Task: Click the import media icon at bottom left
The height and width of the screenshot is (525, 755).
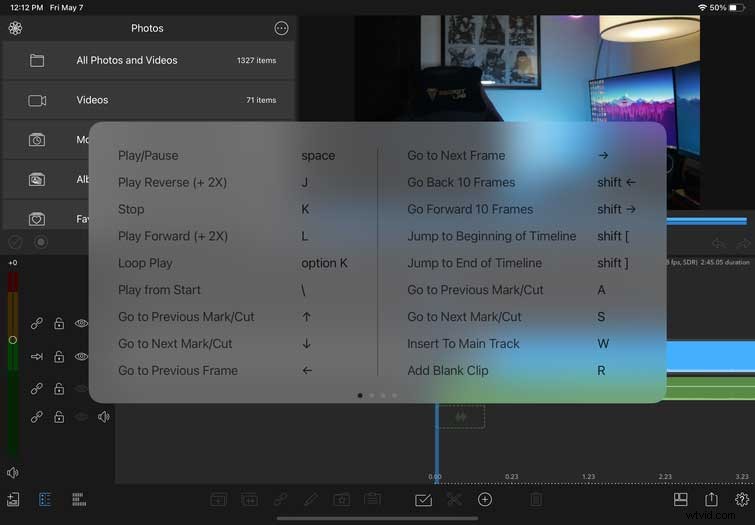Action: pyautogui.click(x=14, y=499)
